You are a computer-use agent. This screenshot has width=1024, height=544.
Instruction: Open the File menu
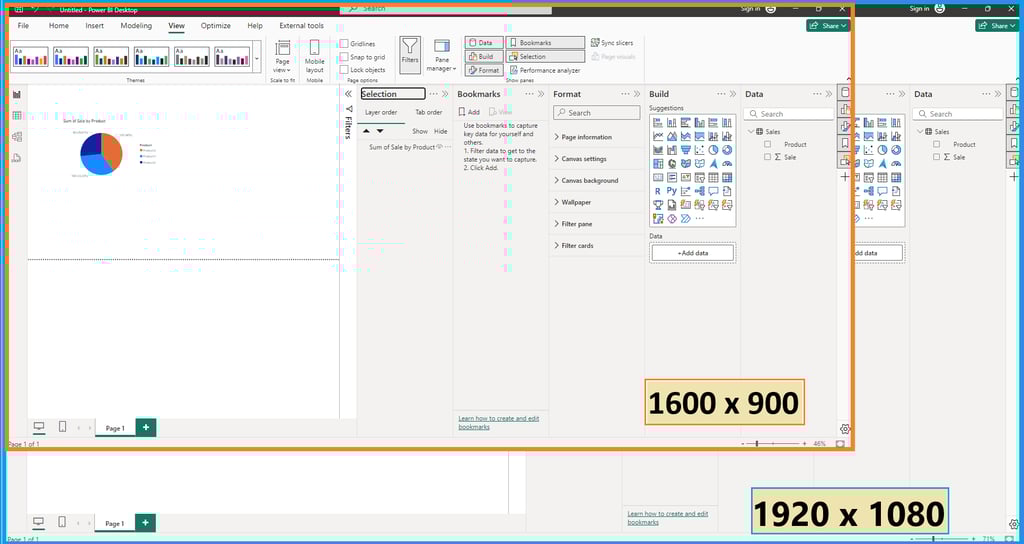coord(23,25)
